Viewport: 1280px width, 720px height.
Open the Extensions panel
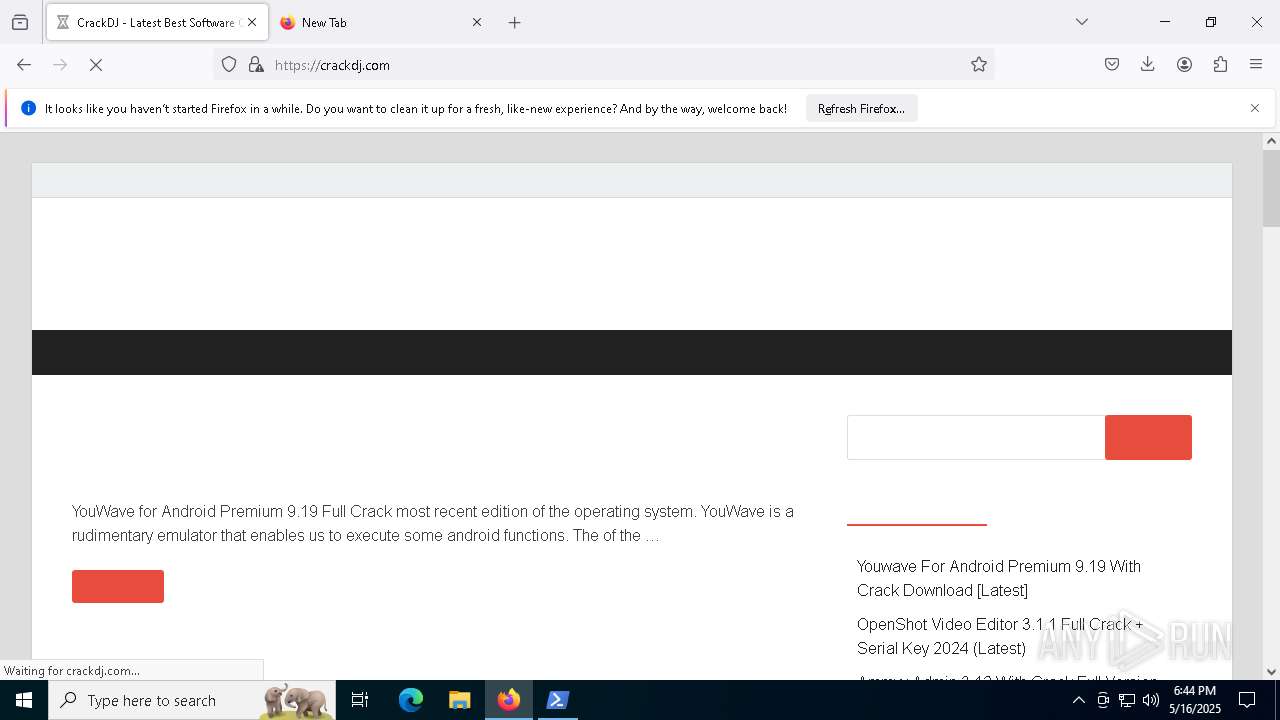(x=1220, y=65)
